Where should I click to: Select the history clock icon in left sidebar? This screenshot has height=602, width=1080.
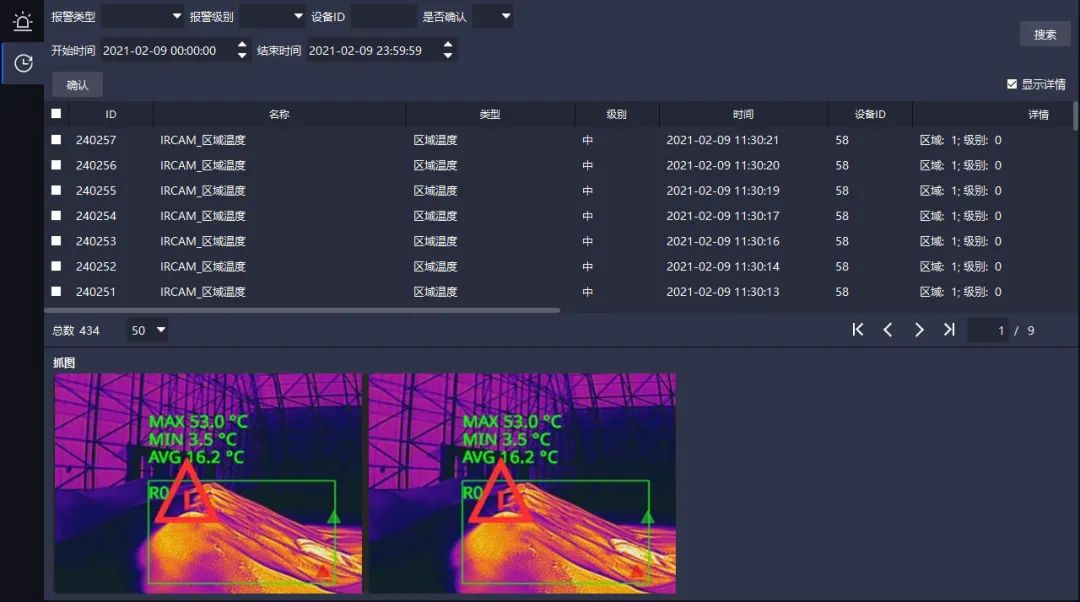pos(22,62)
